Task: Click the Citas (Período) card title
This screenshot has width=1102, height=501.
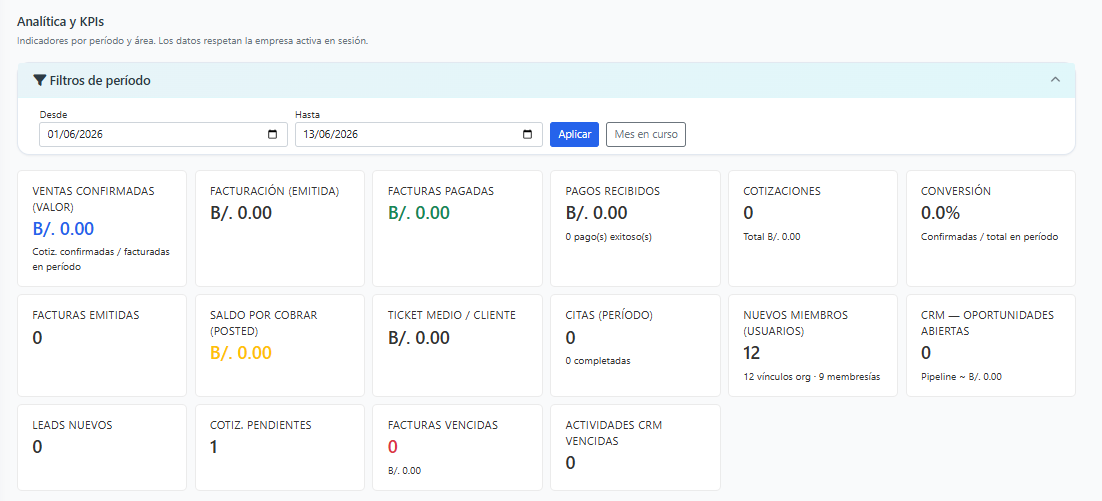Action: click(609, 315)
